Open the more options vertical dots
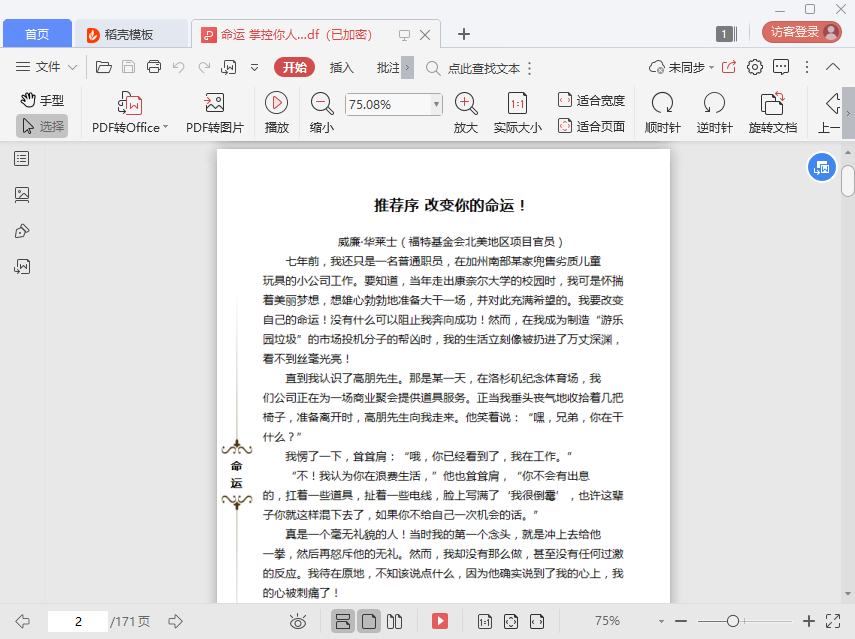This screenshot has height=639, width=855. [807, 67]
